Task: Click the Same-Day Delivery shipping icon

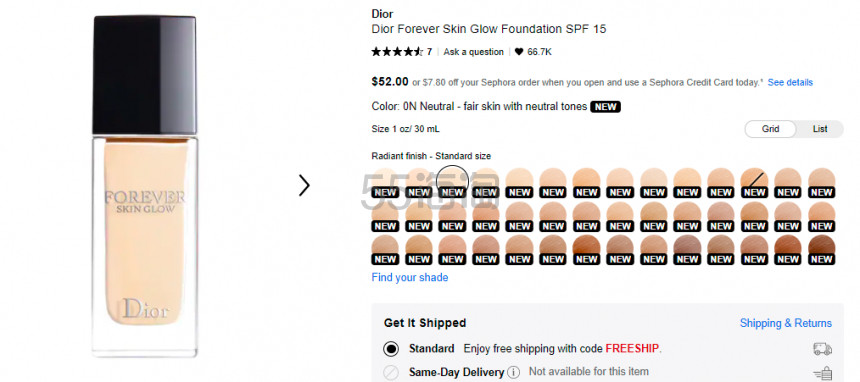Action: coord(822,374)
